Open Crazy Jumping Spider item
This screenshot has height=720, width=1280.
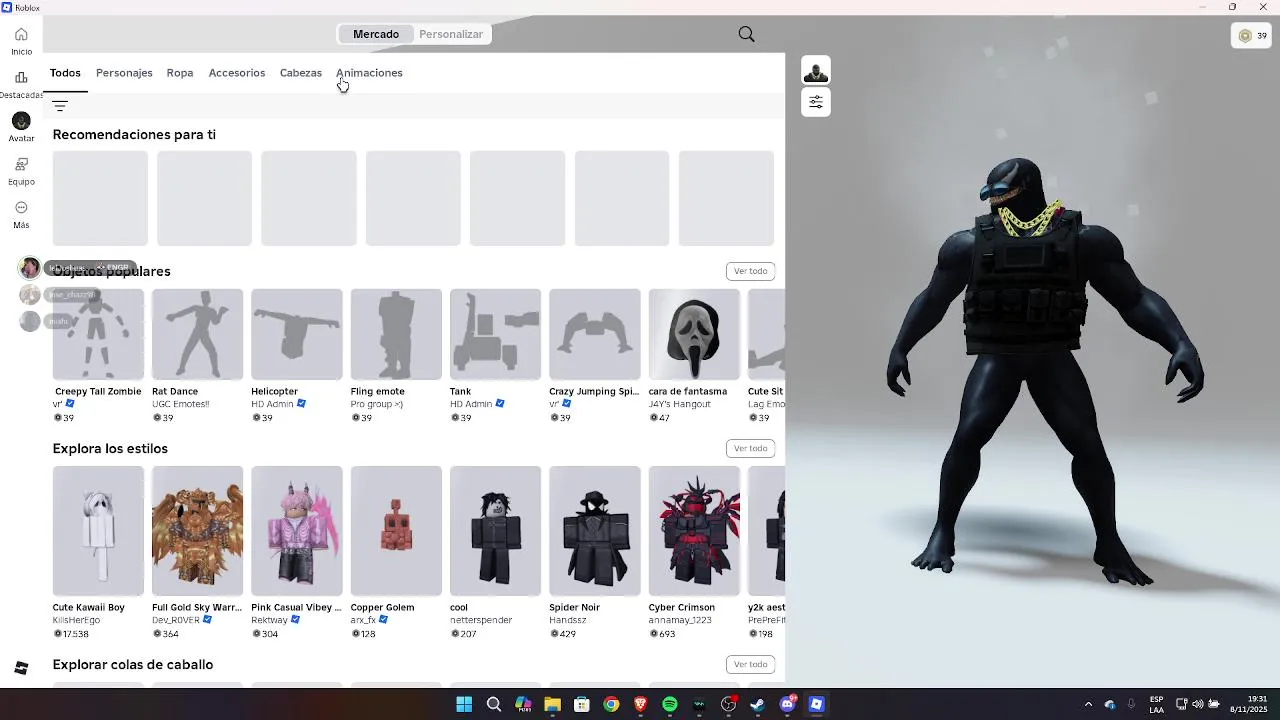595,334
